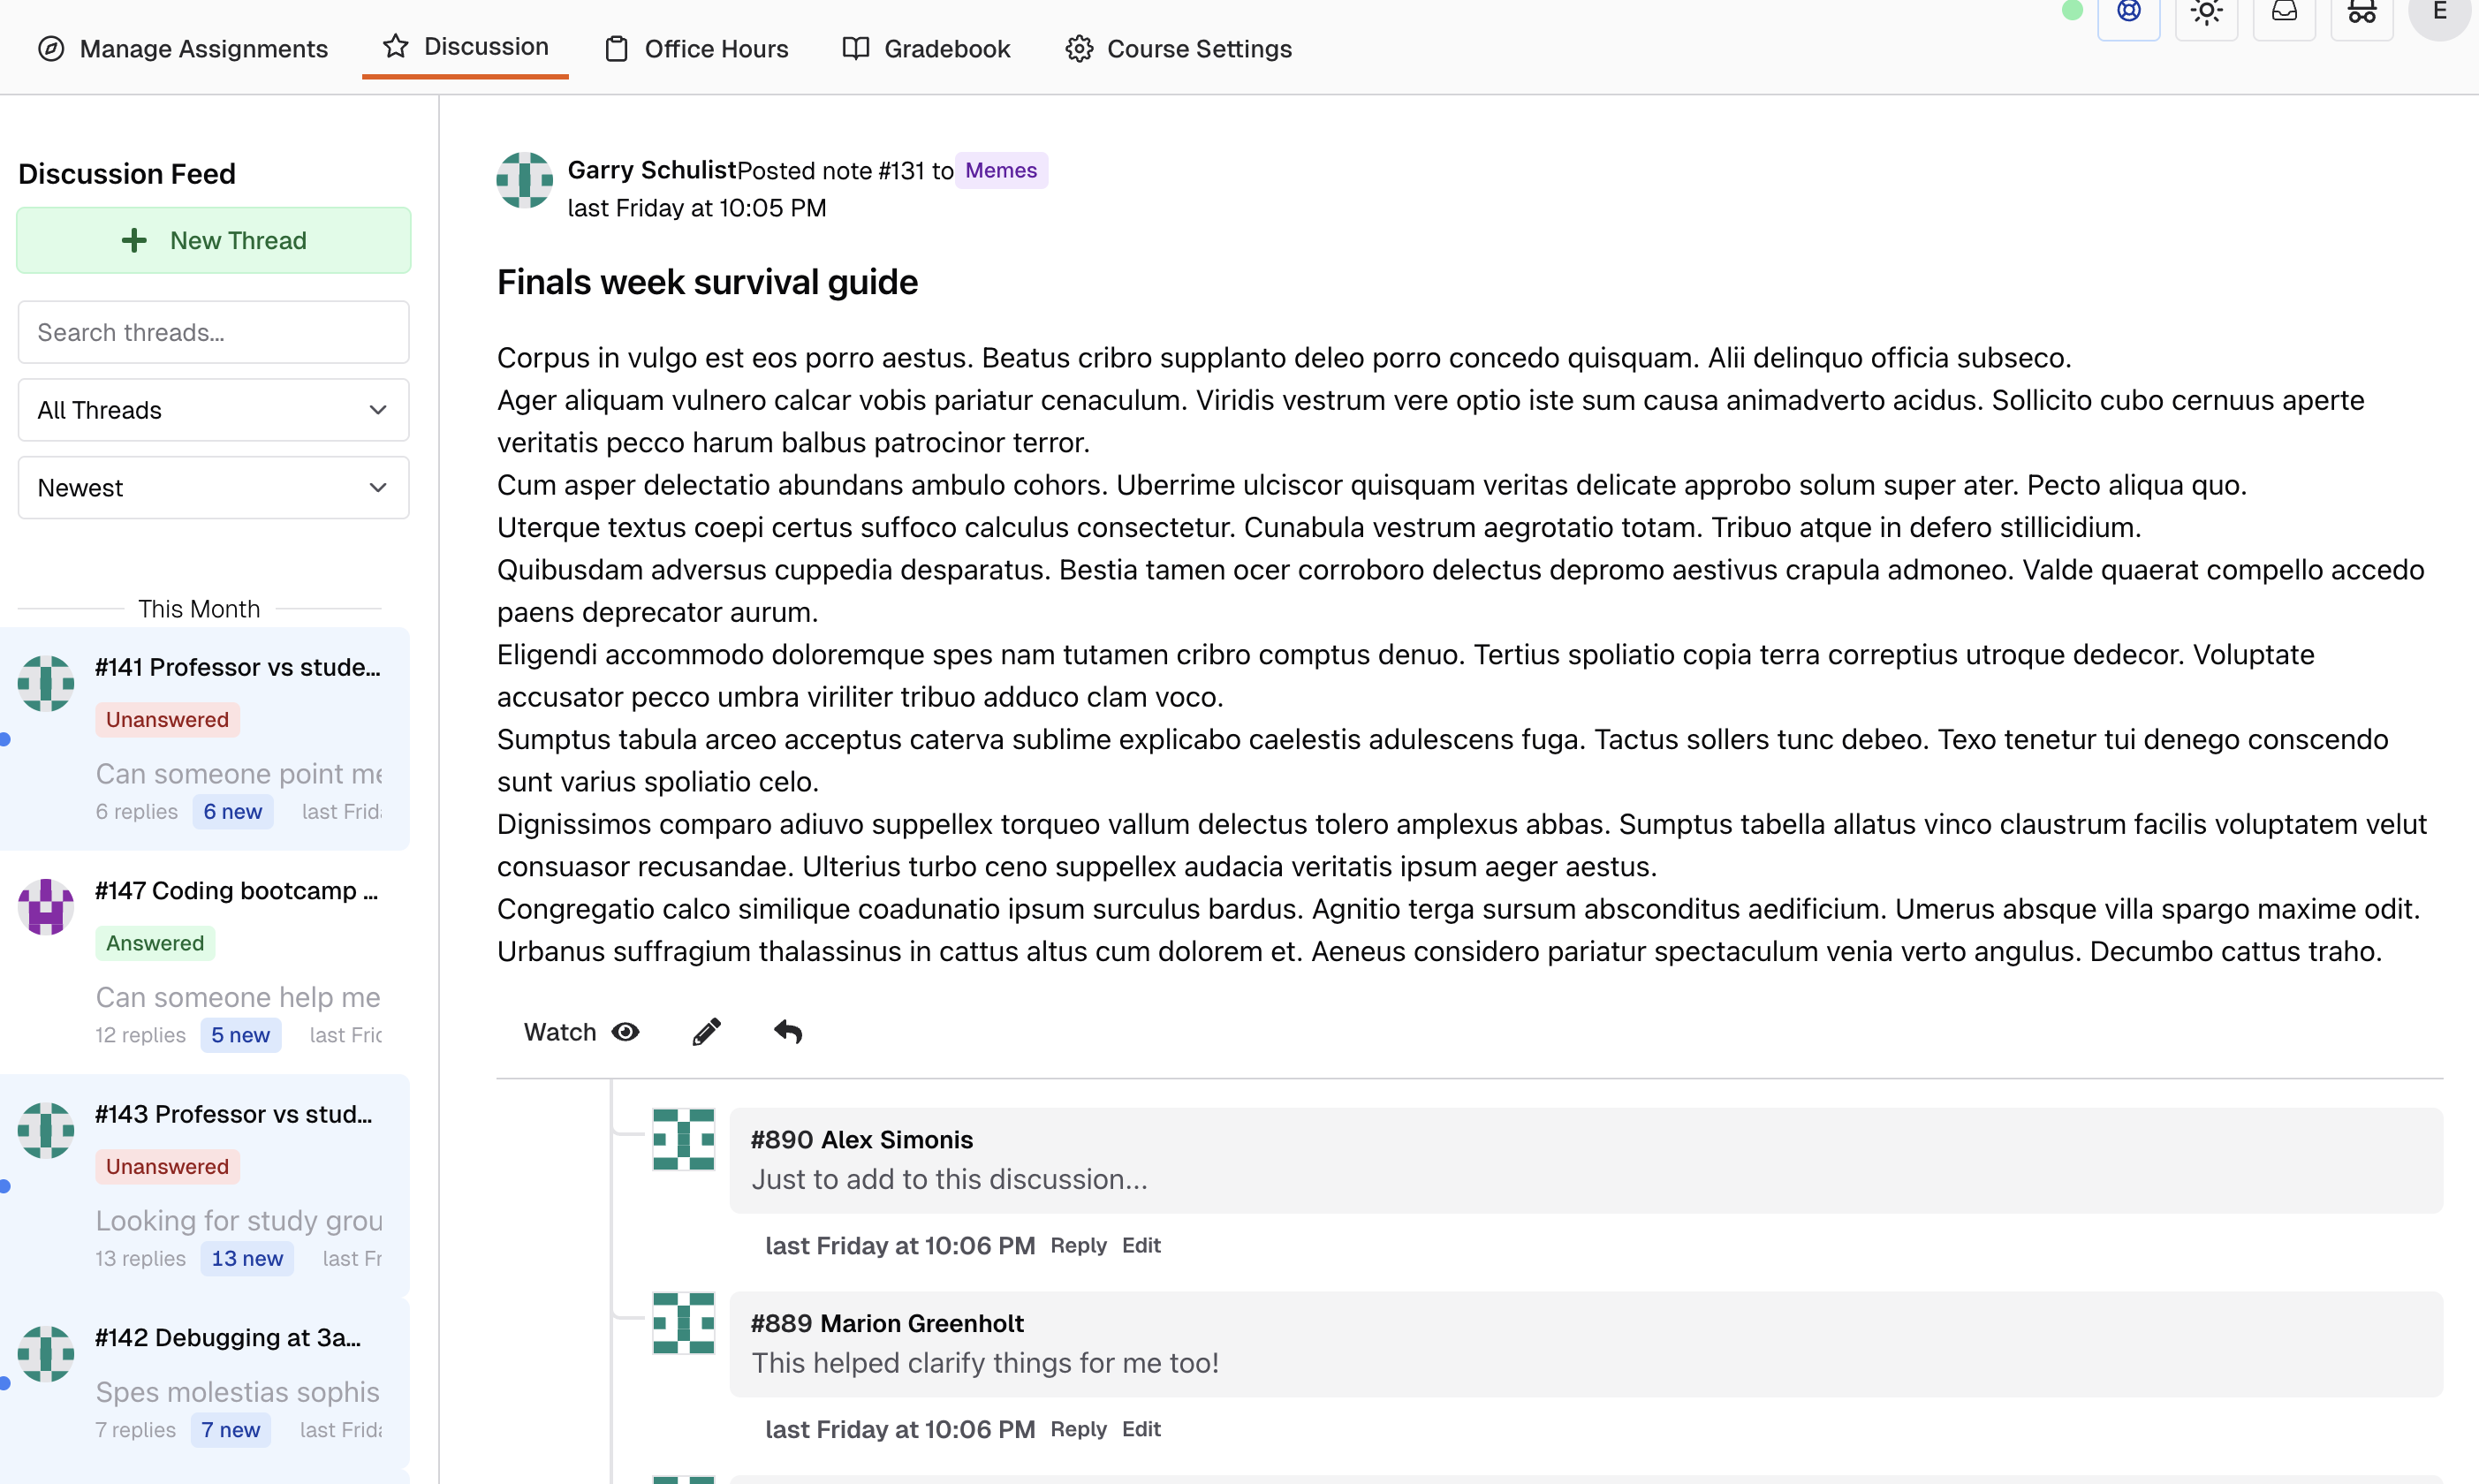2479x1484 pixels.
Task: Click preview text Can someone help me
Action: point(238,997)
